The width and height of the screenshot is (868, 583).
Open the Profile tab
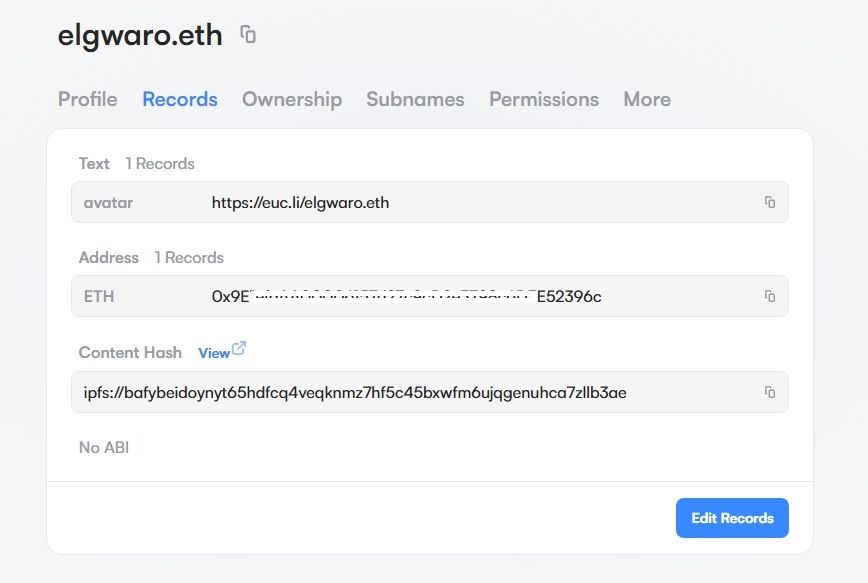(88, 99)
